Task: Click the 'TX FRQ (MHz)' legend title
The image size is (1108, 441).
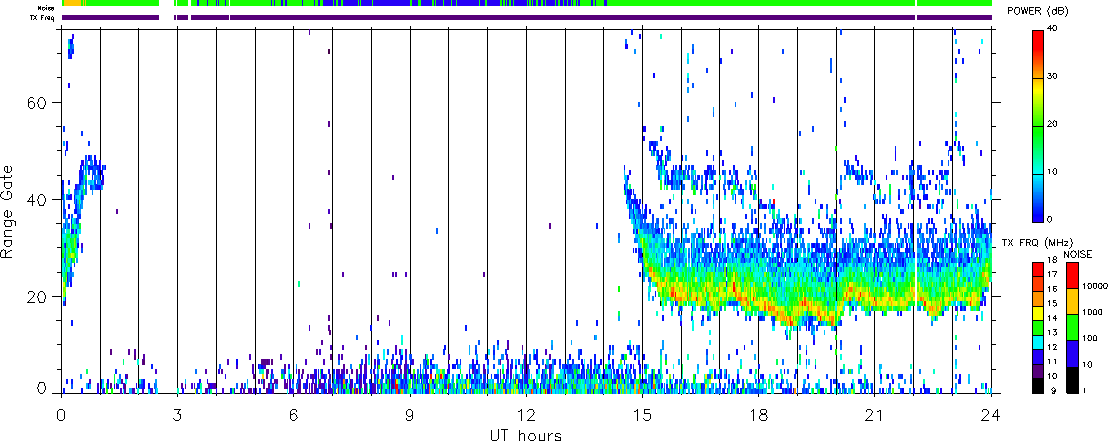Action: point(1037,242)
